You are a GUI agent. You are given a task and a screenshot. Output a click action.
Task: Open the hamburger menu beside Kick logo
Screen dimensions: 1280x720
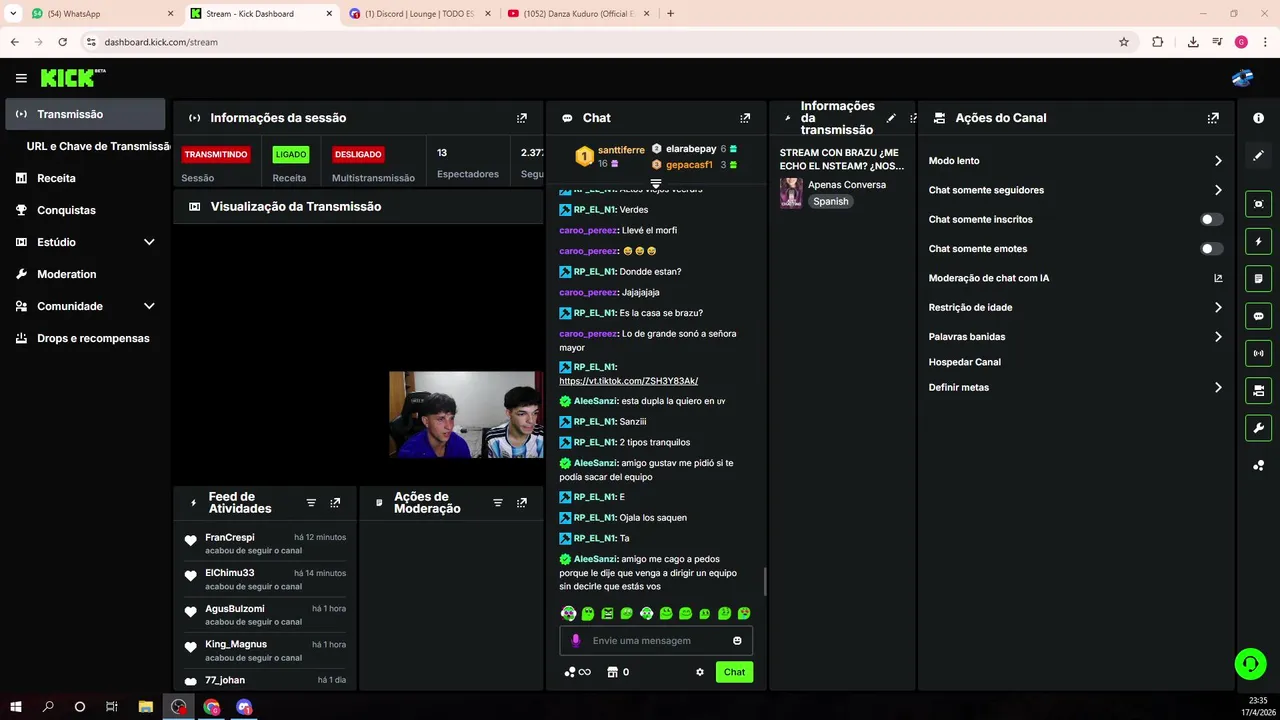(21, 78)
